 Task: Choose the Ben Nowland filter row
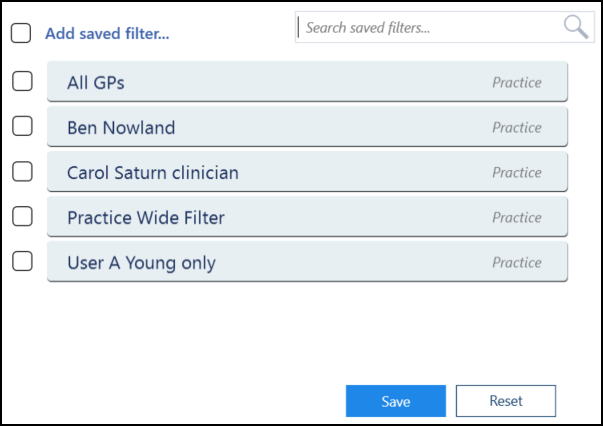click(307, 126)
